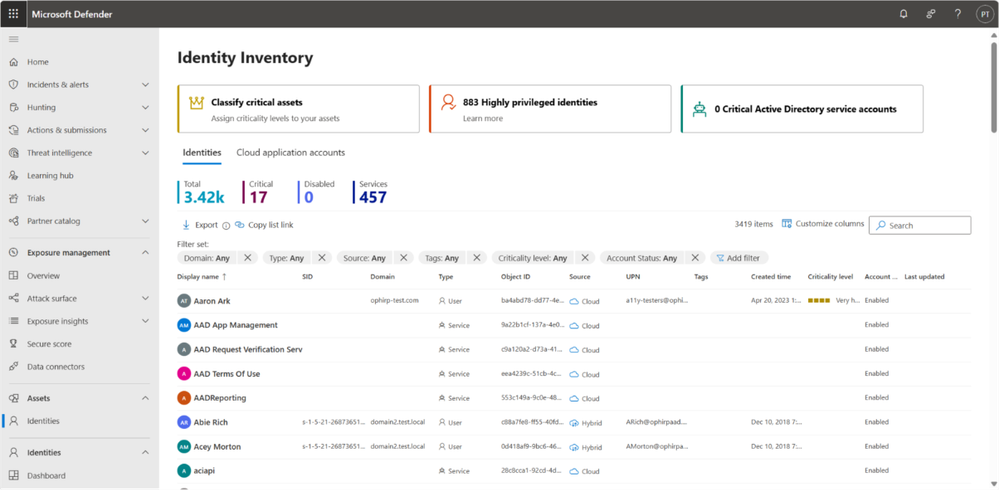The width and height of the screenshot is (999, 491).
Task: Click the info icon next to Export
Action: [226, 225]
